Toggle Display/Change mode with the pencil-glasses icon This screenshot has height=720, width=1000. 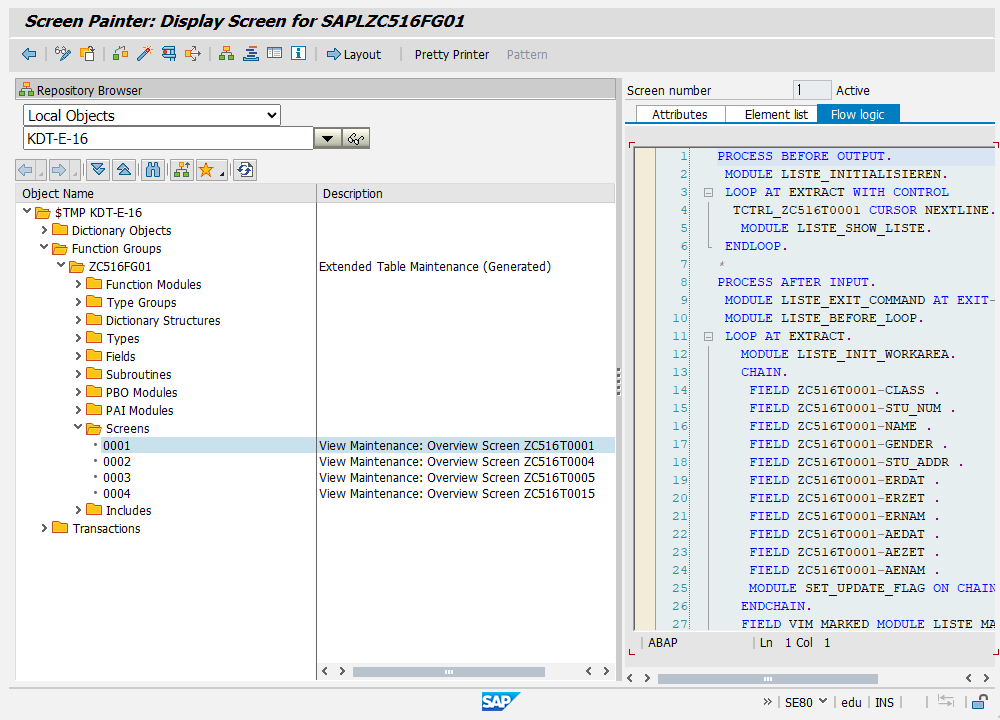[x=62, y=54]
